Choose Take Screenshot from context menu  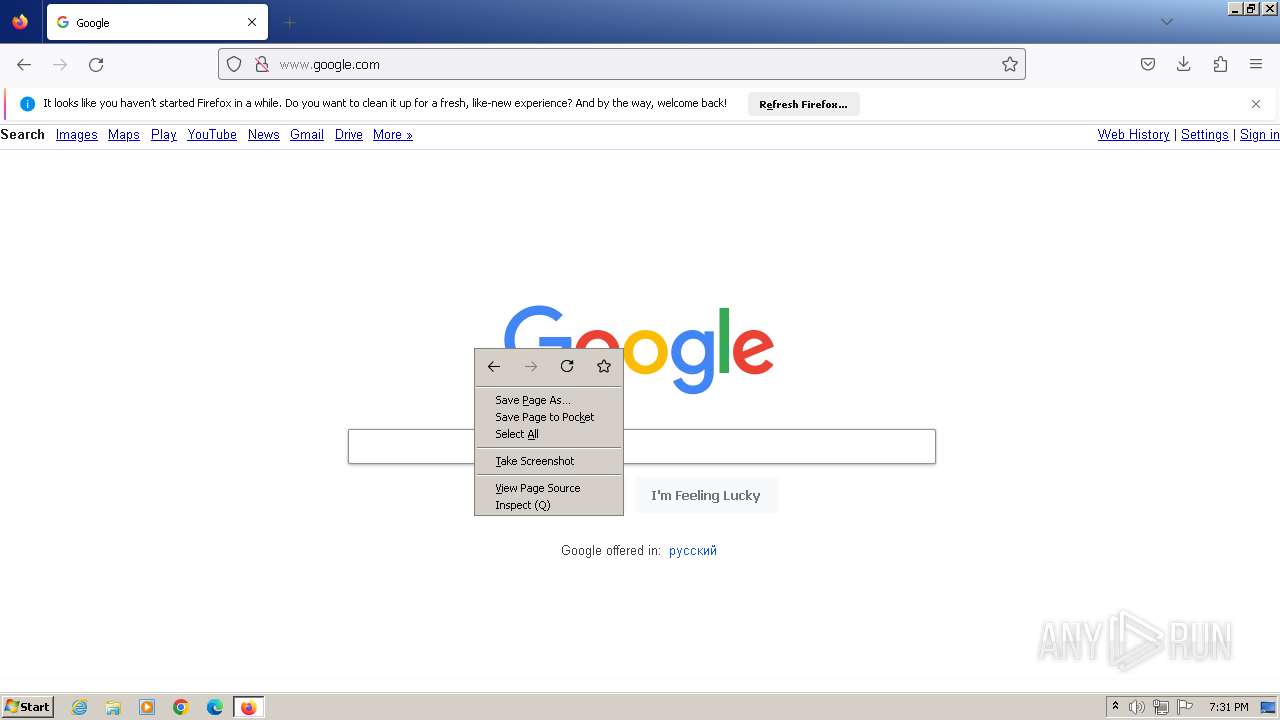tap(549, 461)
